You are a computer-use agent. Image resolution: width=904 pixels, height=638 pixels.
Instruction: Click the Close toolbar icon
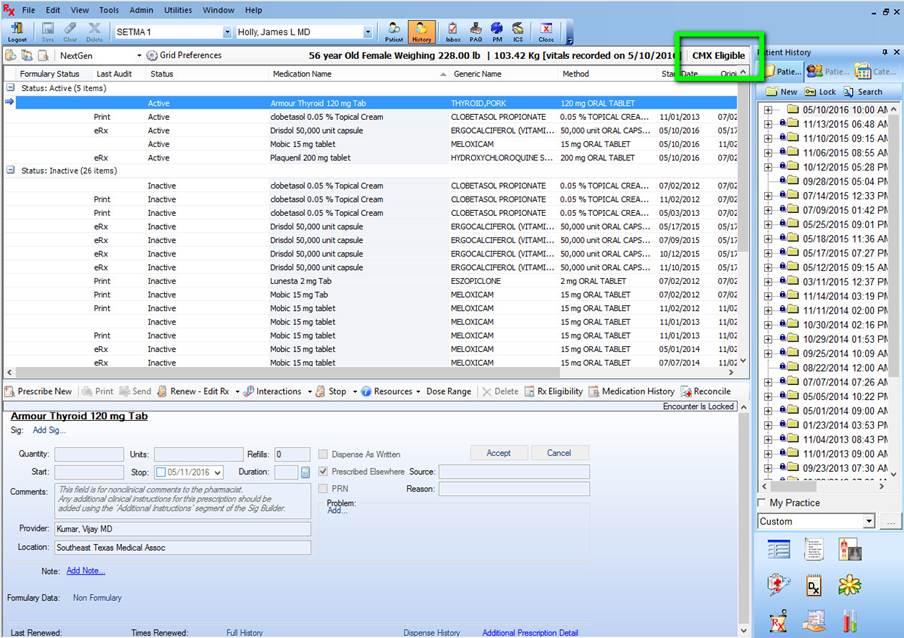coord(546,32)
